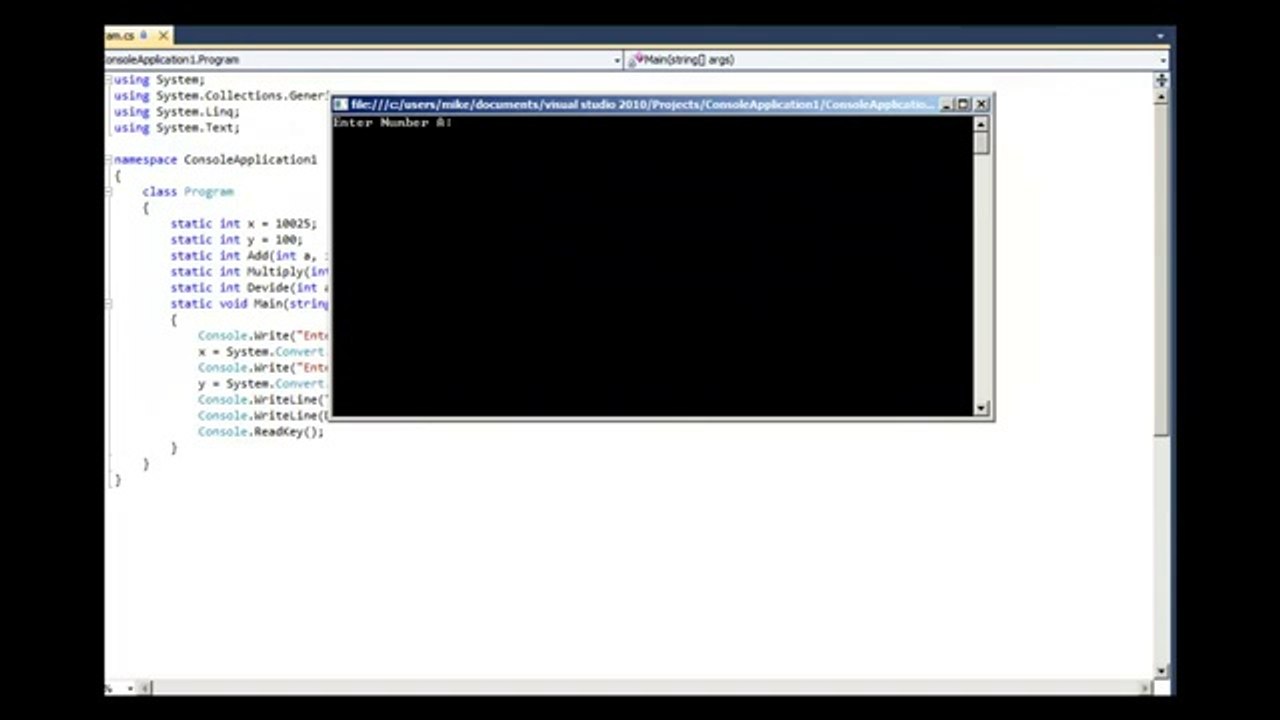The image size is (1280, 720).
Task: Collapse the using directives outlining block
Action: [109, 80]
